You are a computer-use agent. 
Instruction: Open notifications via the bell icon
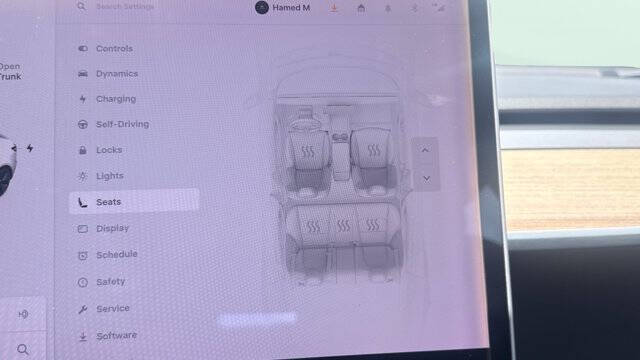coord(388,8)
